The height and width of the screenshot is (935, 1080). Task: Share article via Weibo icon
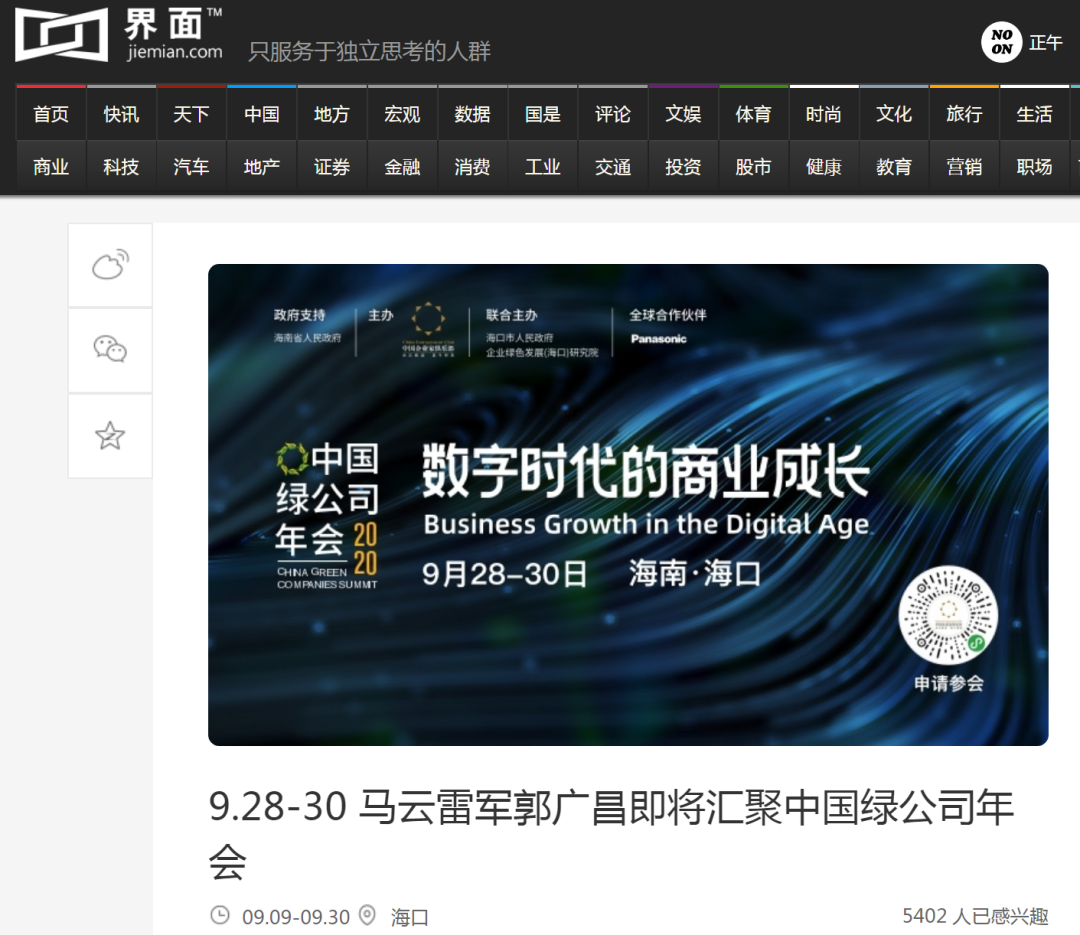coord(110,265)
